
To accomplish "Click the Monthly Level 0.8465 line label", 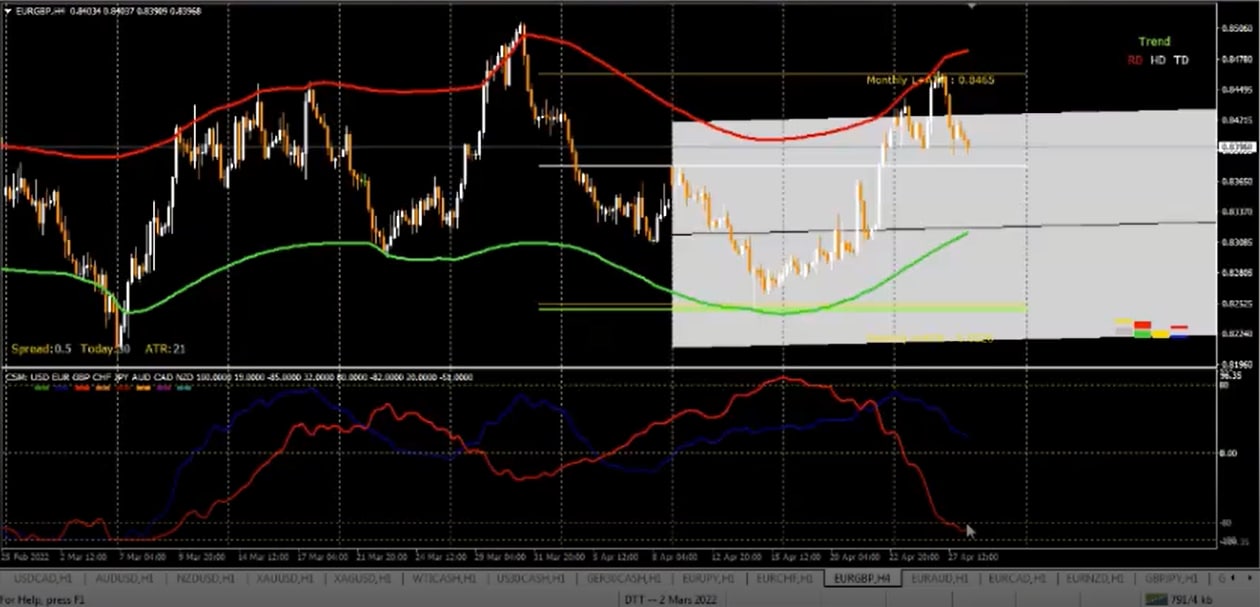I will pos(930,80).
